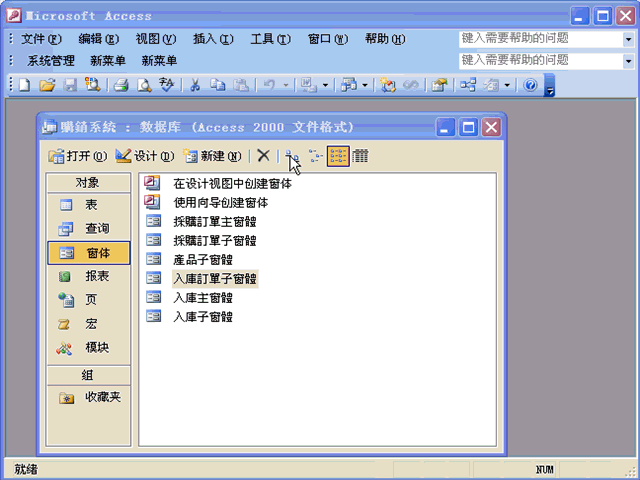Image resolution: width=640 pixels, height=480 pixels.
Task: Click the 打开(O) button
Action: (x=78, y=156)
